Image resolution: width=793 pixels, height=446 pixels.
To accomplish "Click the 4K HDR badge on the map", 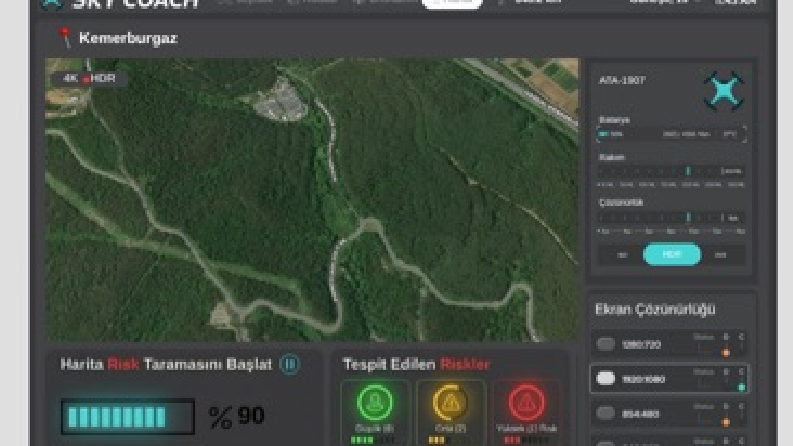I will [x=89, y=78].
